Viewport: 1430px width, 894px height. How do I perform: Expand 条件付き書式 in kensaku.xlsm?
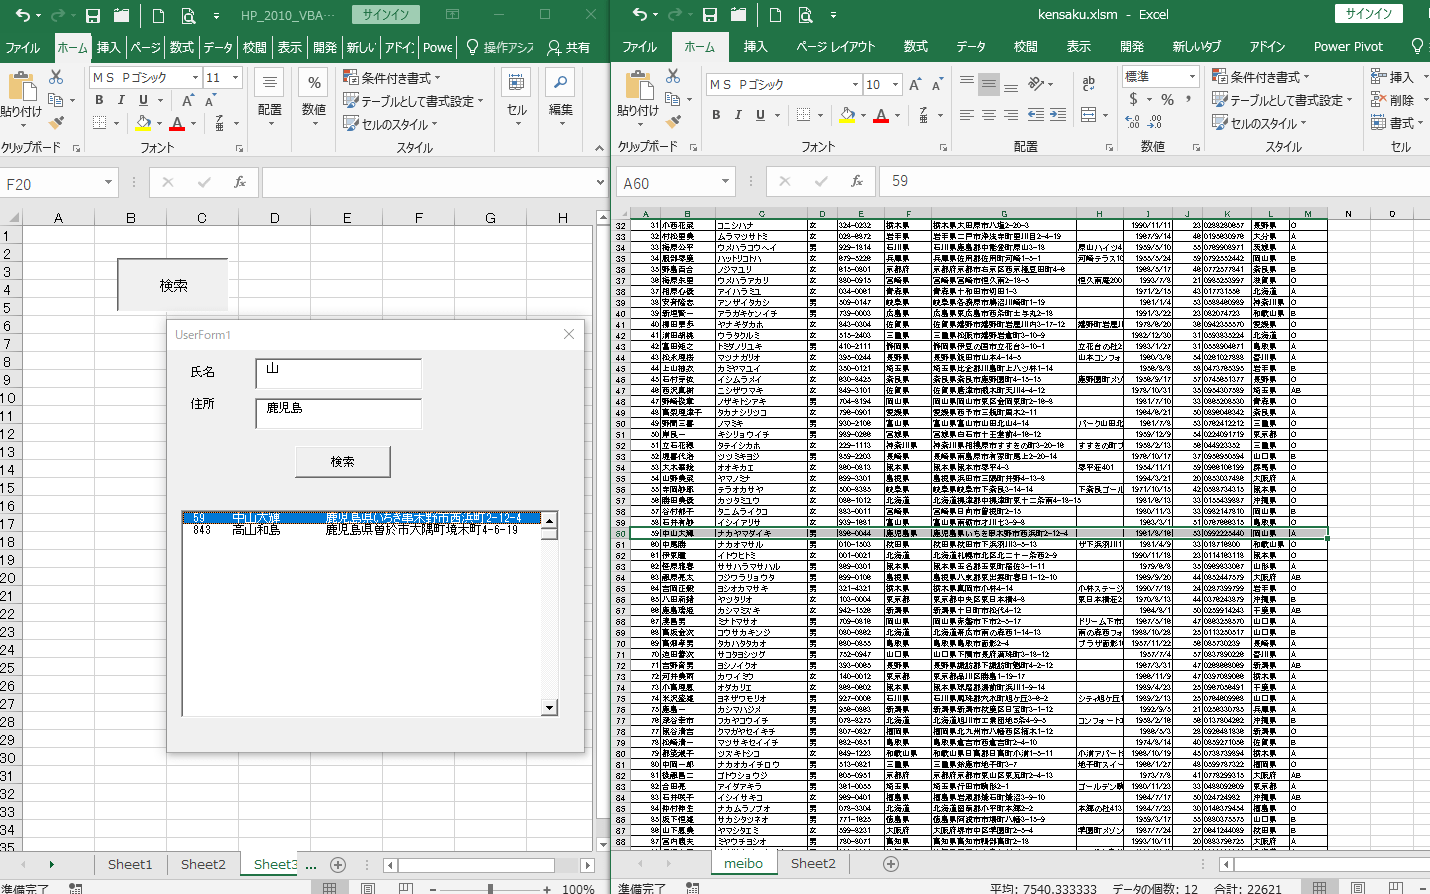1261,77
